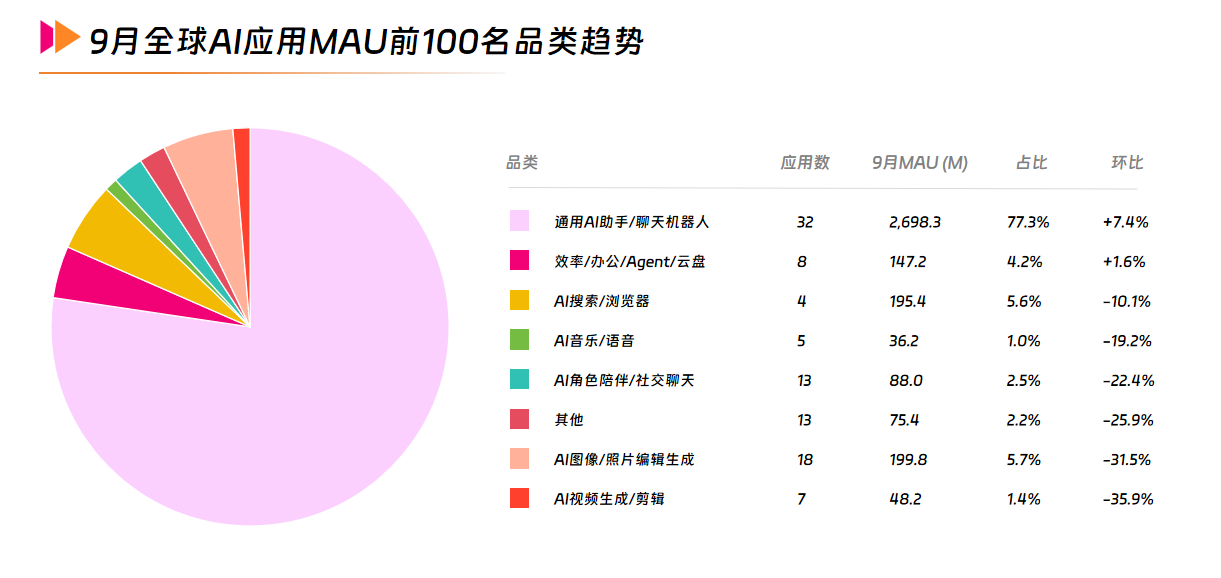This screenshot has height=578, width=1221.
Task: Click the label 其他
Action: coord(569,419)
